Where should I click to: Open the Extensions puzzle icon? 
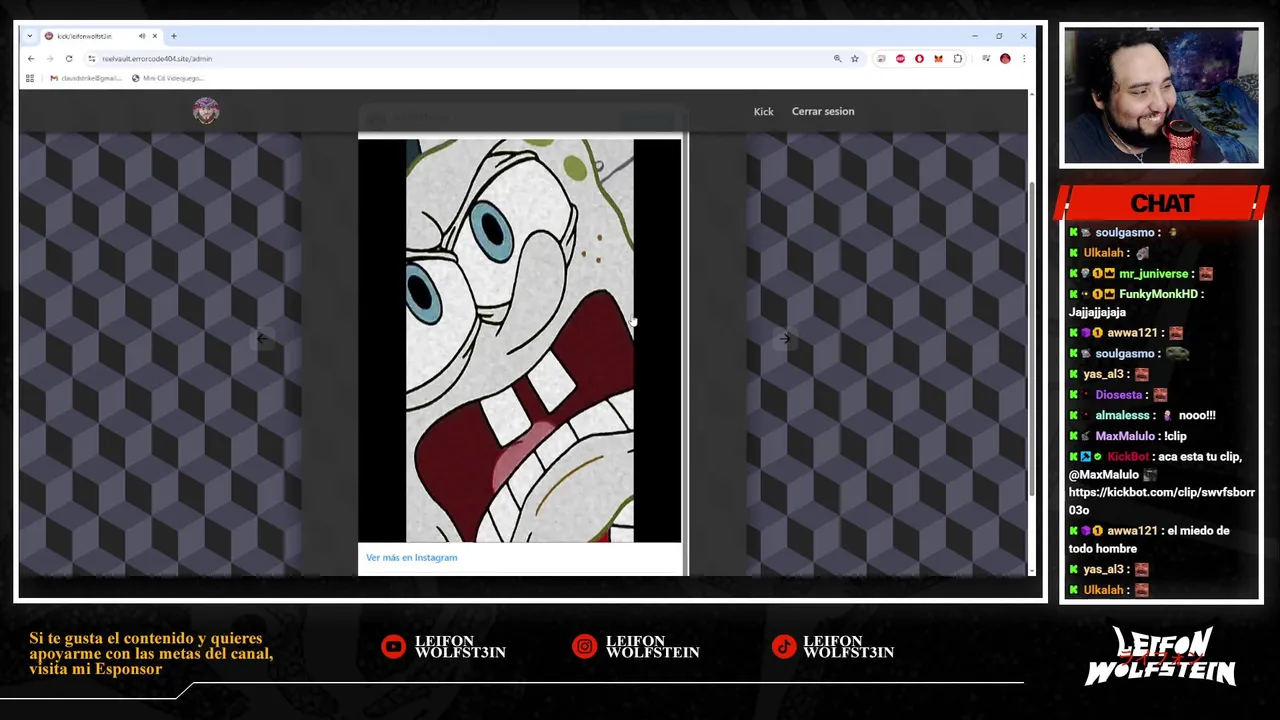click(958, 59)
